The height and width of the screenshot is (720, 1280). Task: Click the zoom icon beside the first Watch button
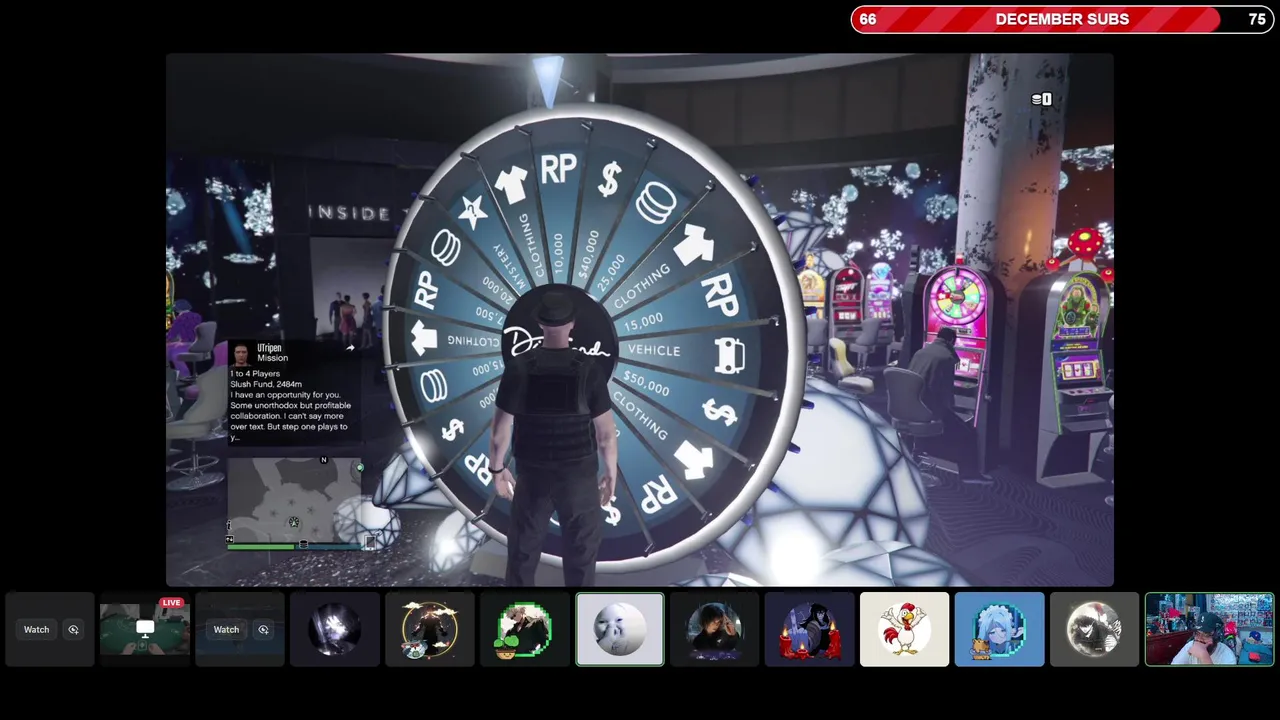point(73,629)
